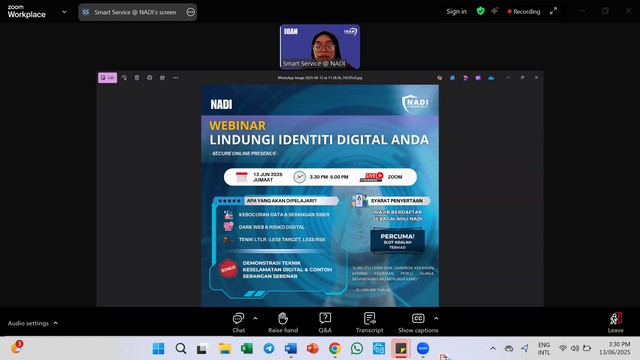Toggle Show captions
Screen dimensions: 640x360
tap(418, 322)
